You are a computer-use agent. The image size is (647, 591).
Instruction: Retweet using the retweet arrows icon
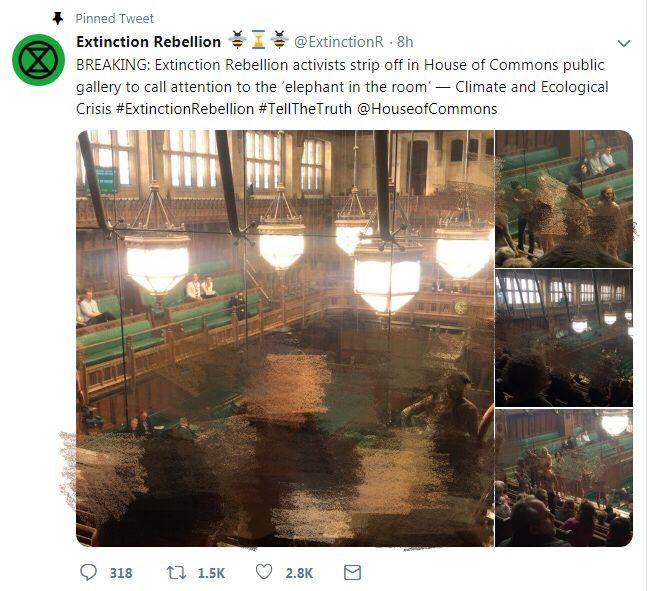tap(176, 572)
